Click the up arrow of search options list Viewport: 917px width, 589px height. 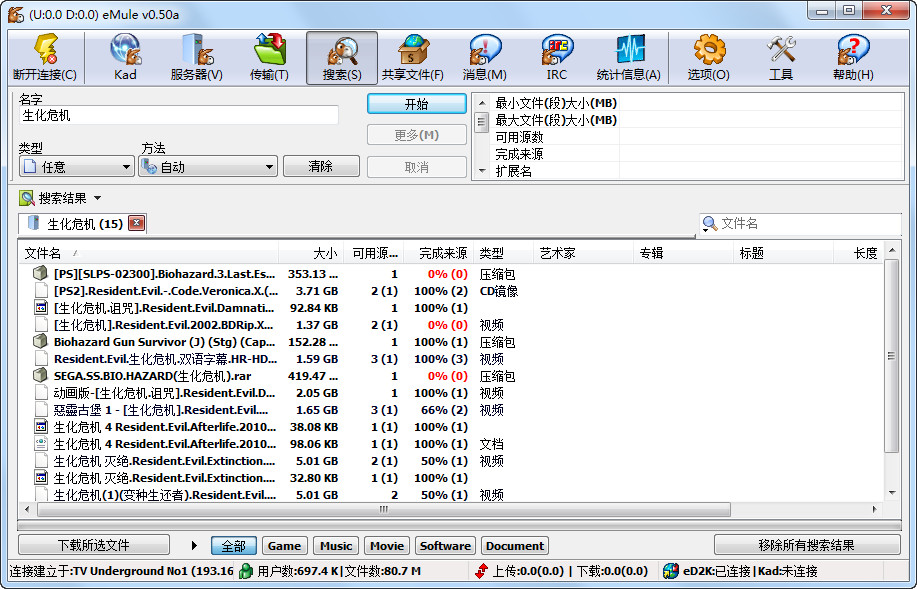pos(482,103)
